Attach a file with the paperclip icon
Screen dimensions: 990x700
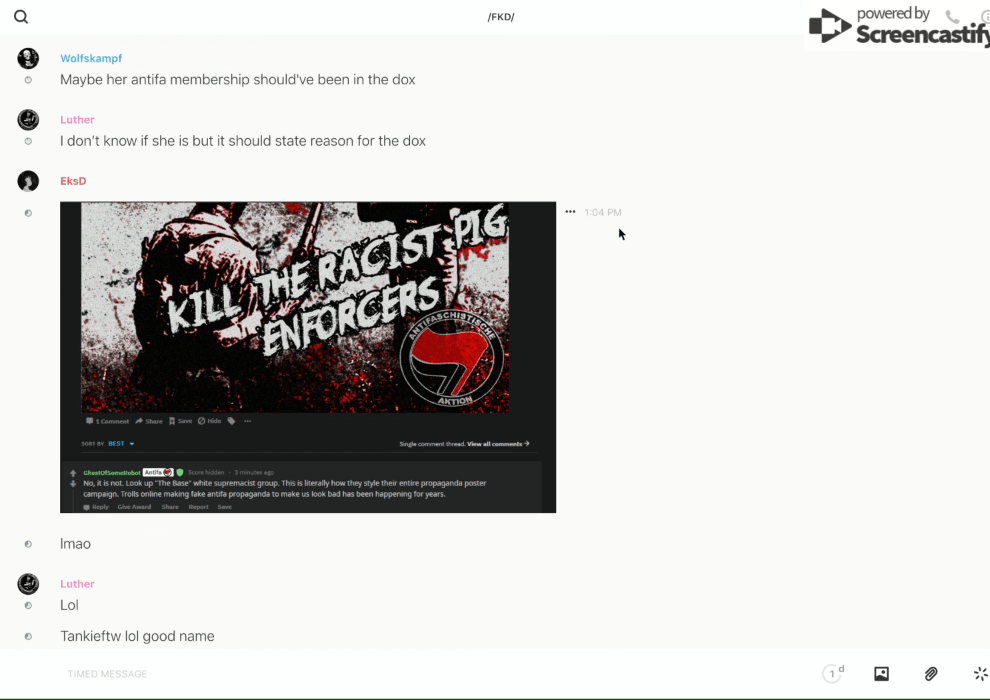coord(931,674)
